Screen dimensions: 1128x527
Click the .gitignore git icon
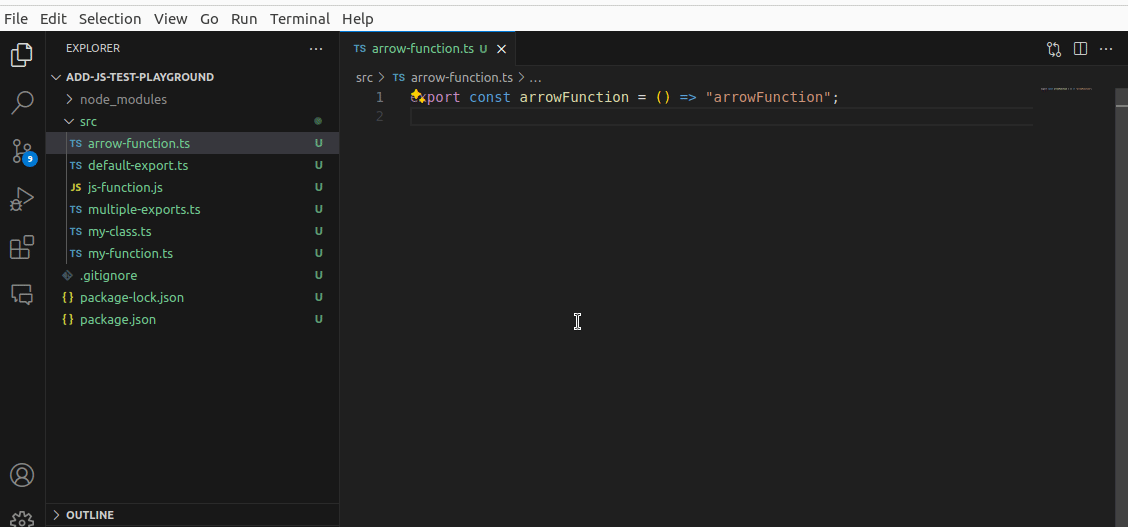click(68, 275)
